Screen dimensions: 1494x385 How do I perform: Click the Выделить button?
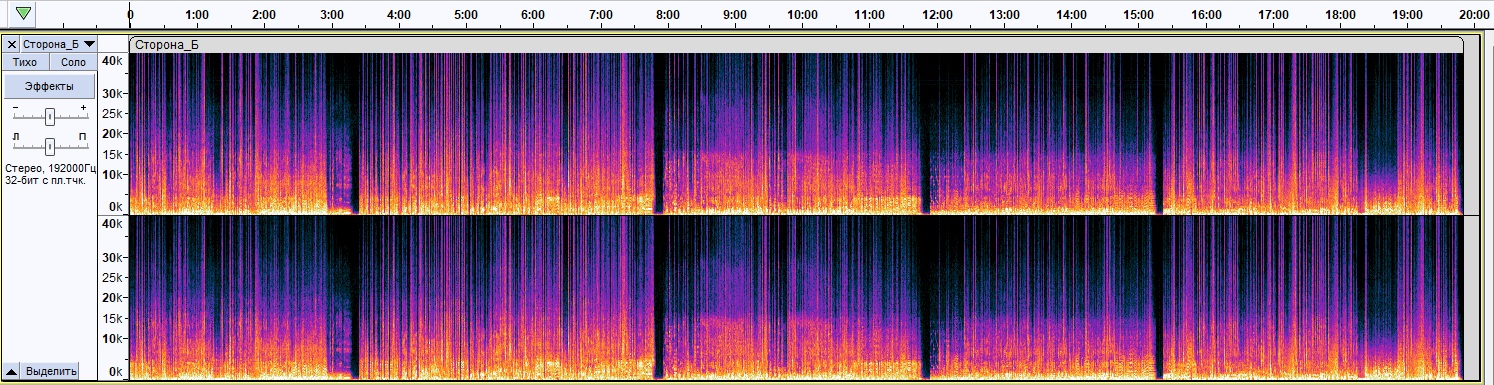click(x=51, y=371)
